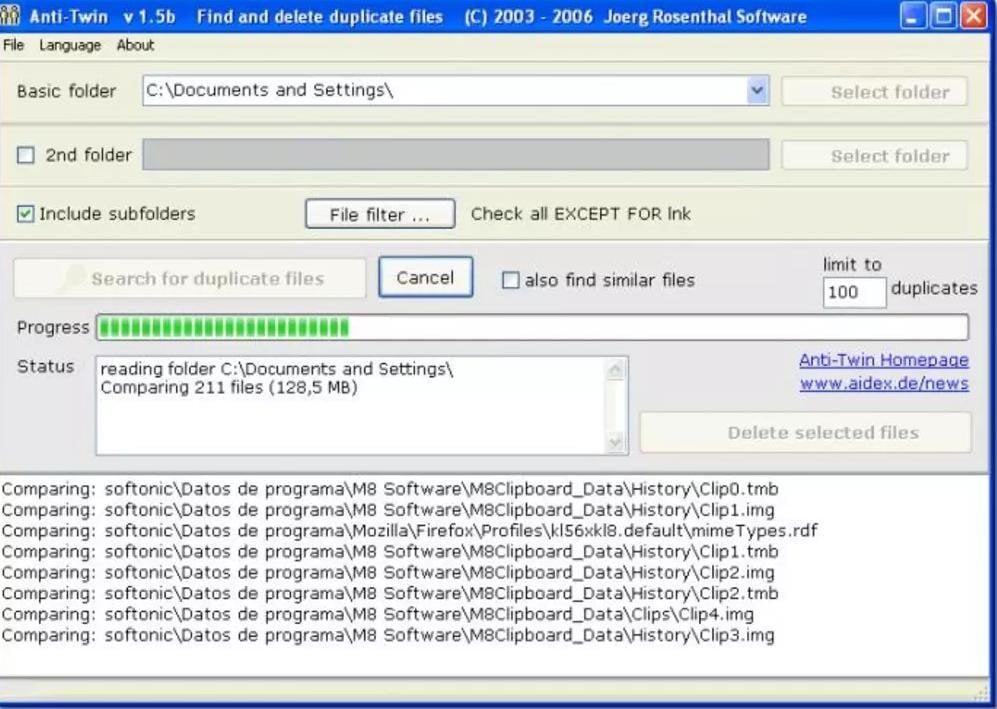Click the green Progress bar
Viewport: 997px width, 709px height.
pos(532,327)
